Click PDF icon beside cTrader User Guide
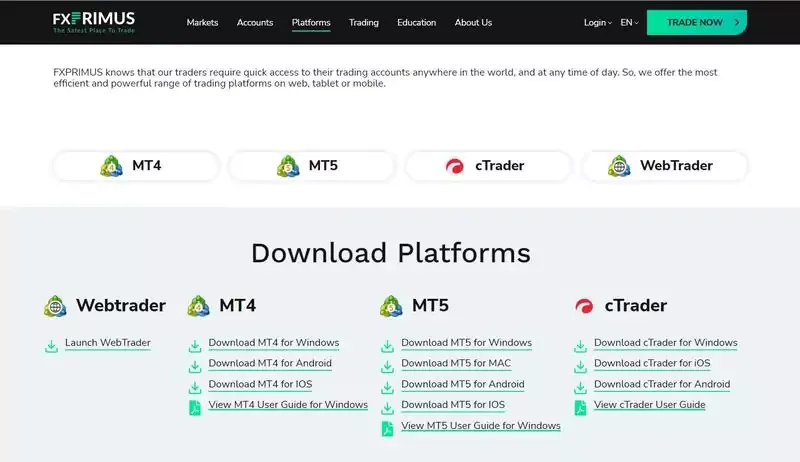 point(580,408)
